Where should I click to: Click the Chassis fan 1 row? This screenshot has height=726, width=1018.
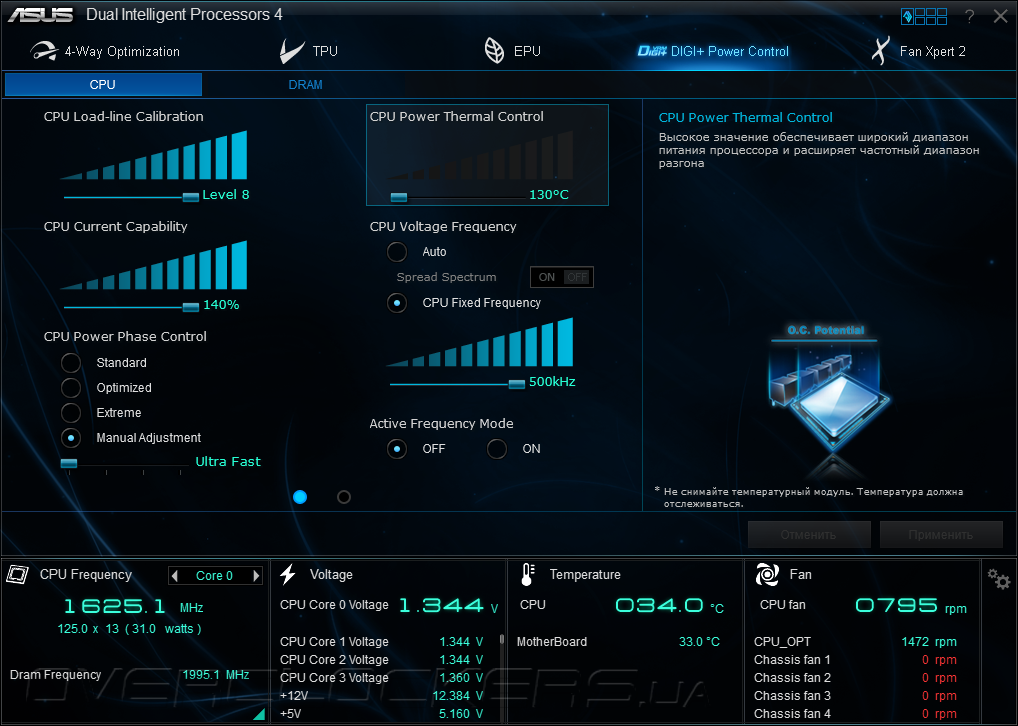coord(855,660)
